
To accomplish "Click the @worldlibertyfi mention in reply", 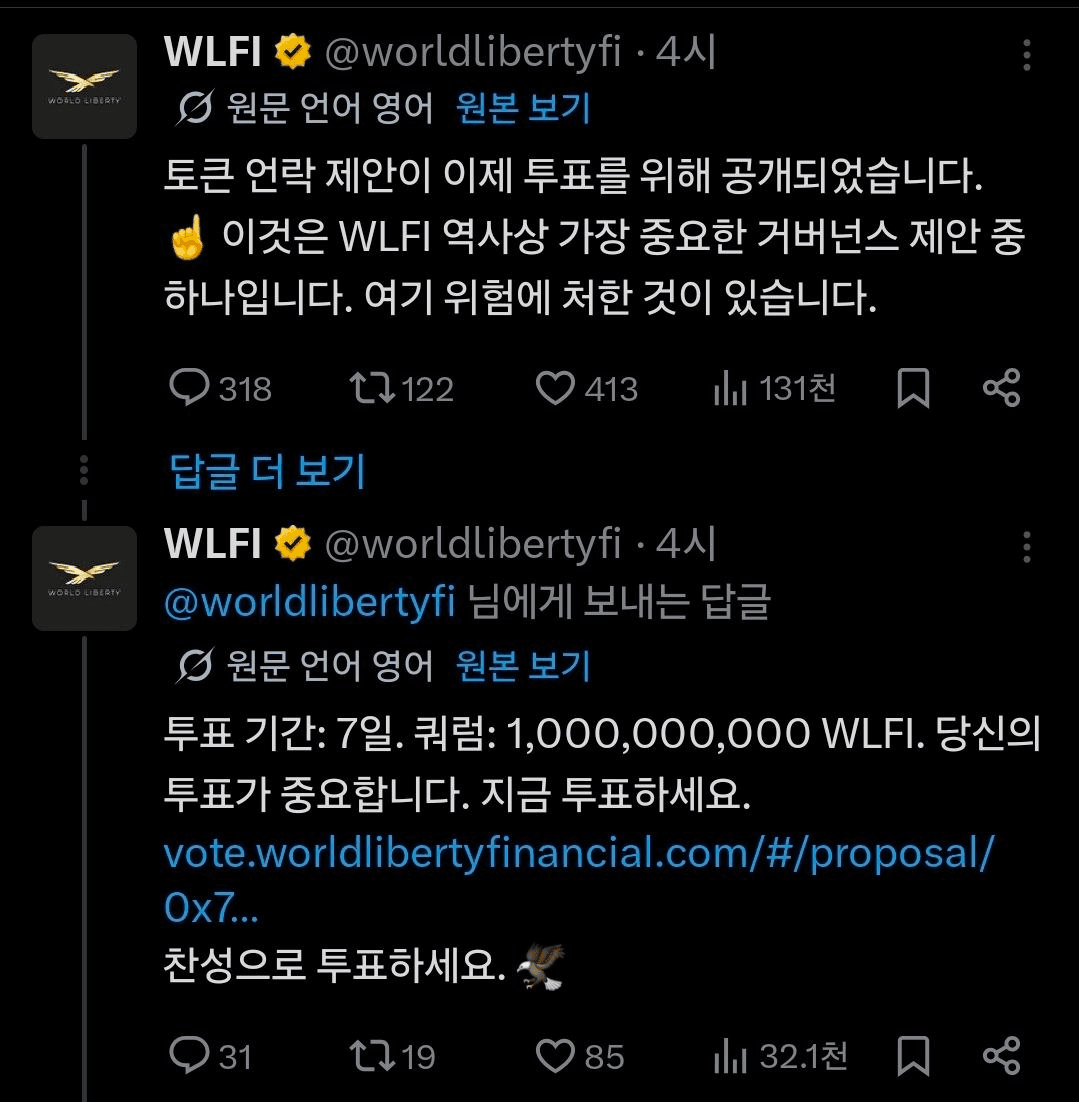I will coord(309,602).
